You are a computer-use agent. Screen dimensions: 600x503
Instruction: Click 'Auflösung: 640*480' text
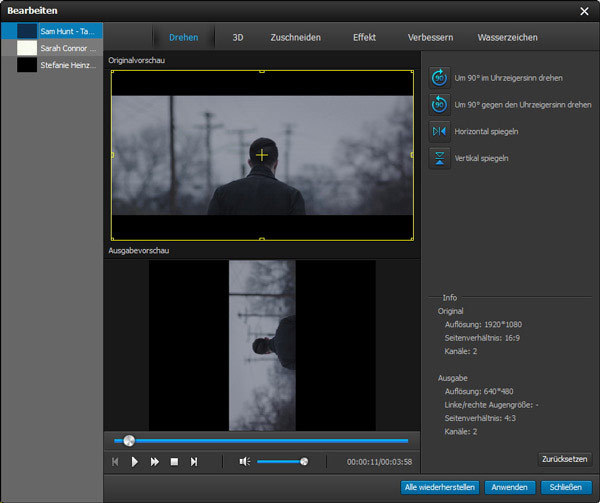(x=479, y=392)
